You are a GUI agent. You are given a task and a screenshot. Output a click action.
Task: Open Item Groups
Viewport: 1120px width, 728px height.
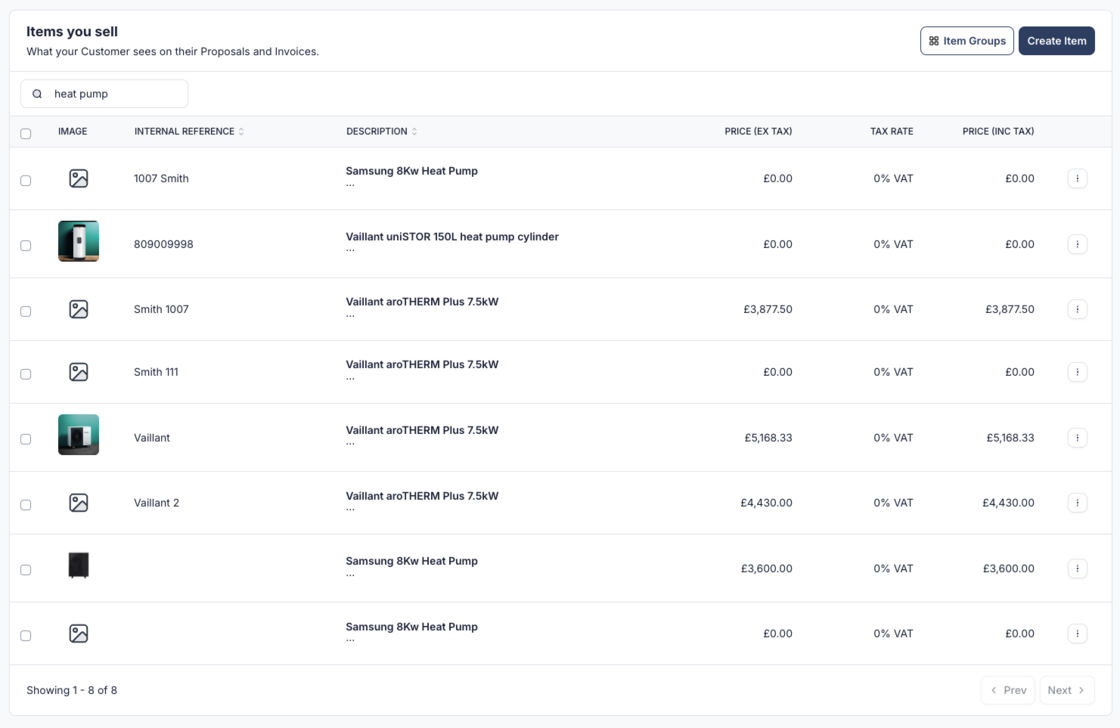click(966, 41)
